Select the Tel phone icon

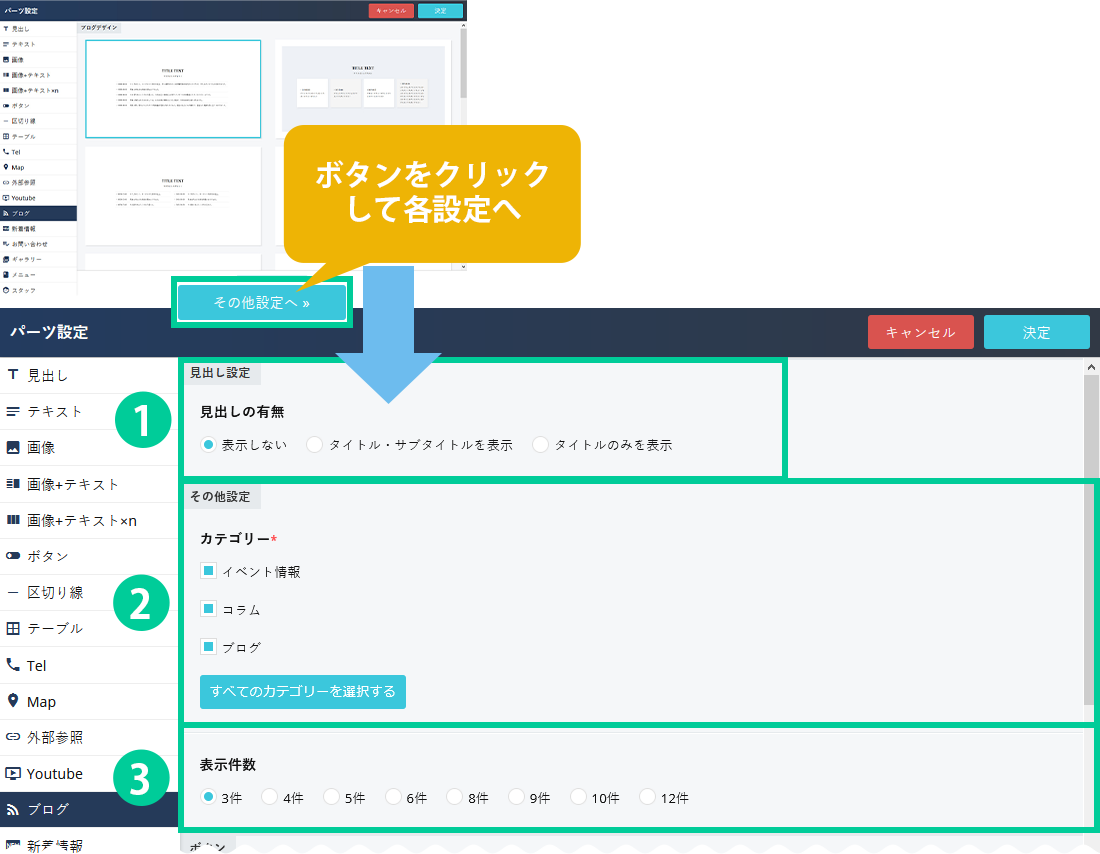13,665
